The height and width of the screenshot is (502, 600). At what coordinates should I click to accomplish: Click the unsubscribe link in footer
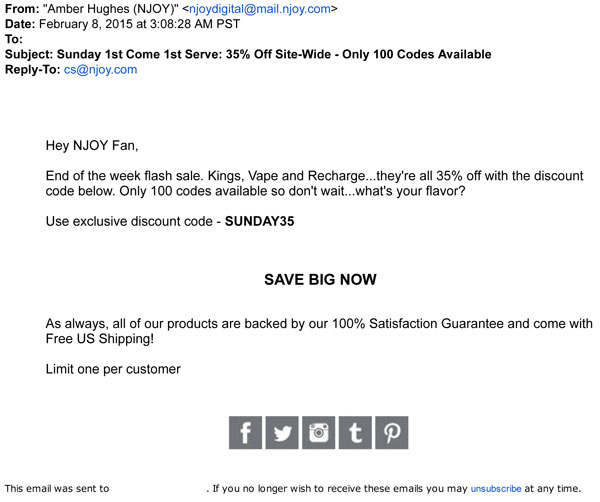(496, 489)
